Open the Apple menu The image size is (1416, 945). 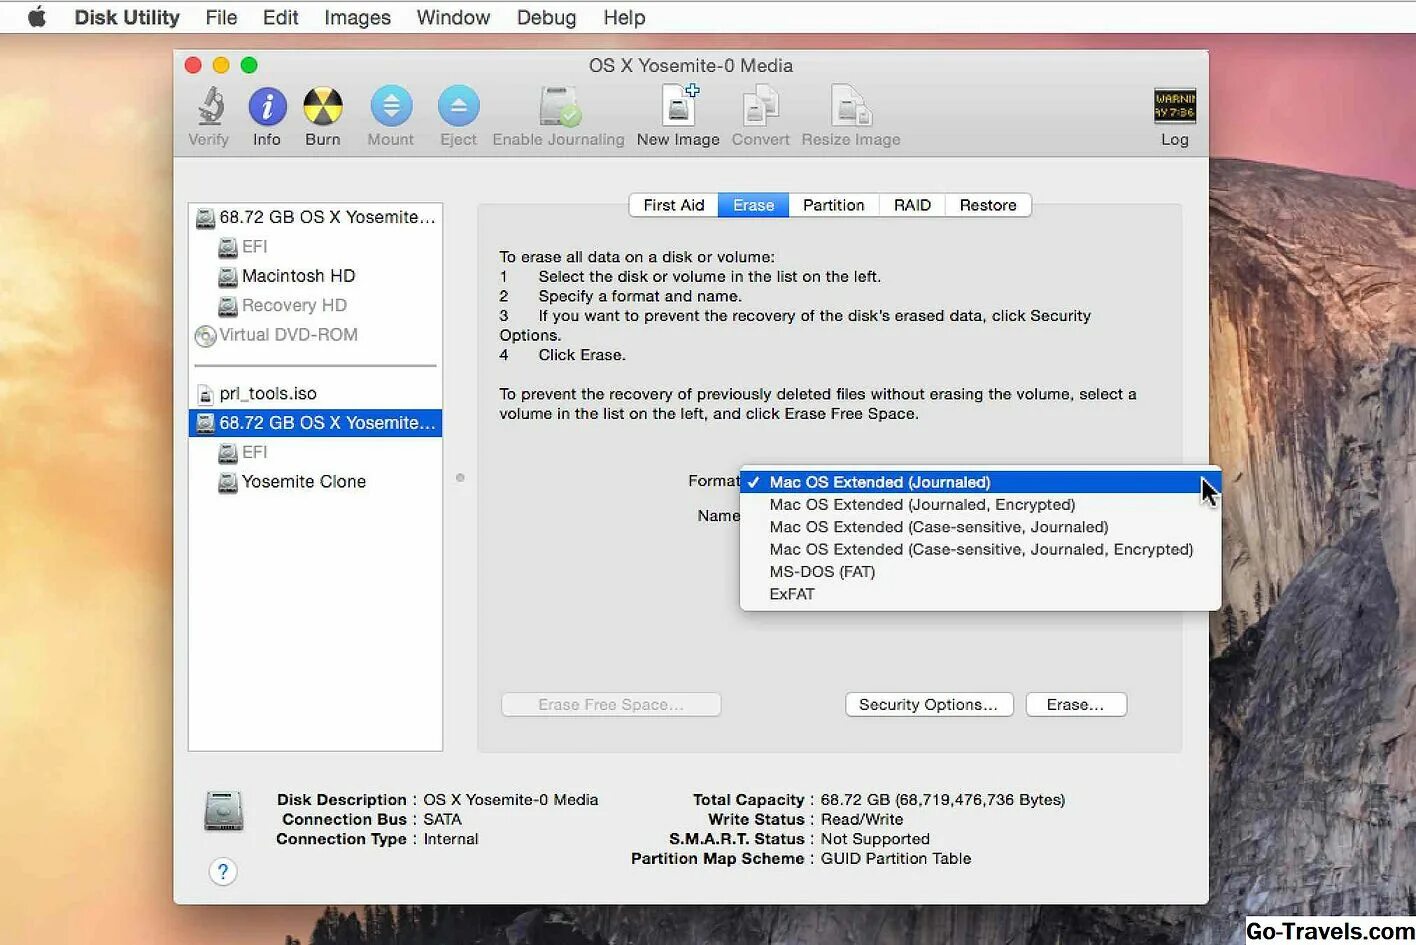tap(37, 17)
